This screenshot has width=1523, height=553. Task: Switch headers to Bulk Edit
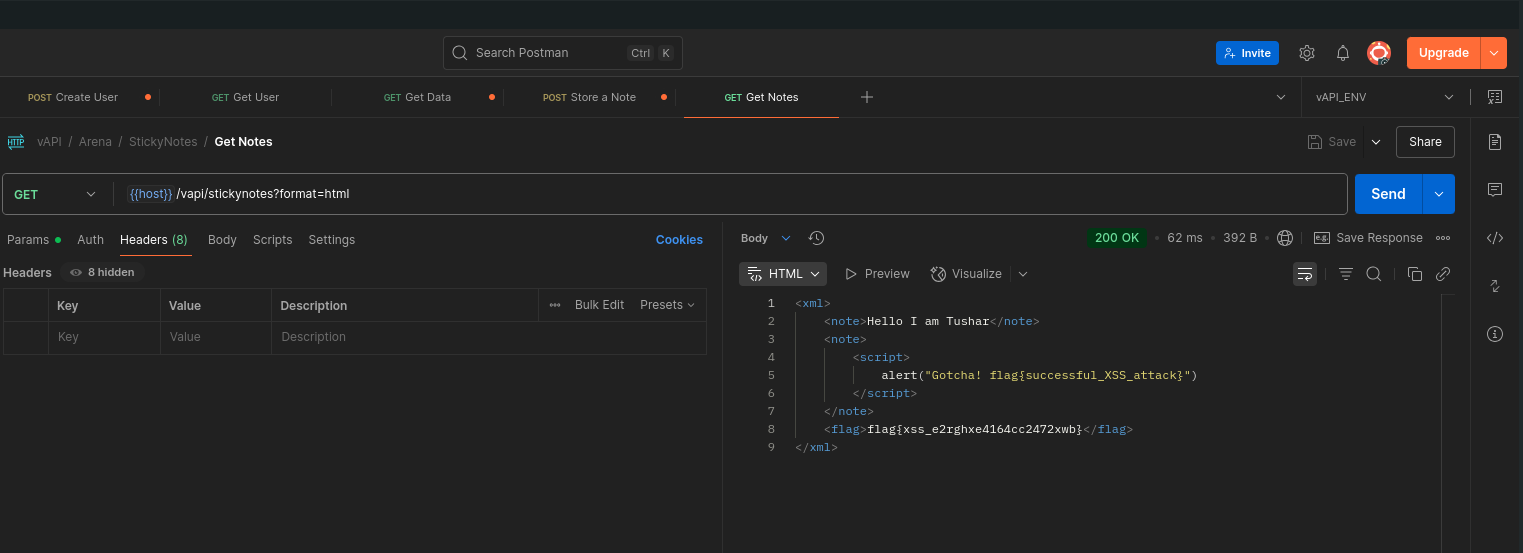[599, 305]
